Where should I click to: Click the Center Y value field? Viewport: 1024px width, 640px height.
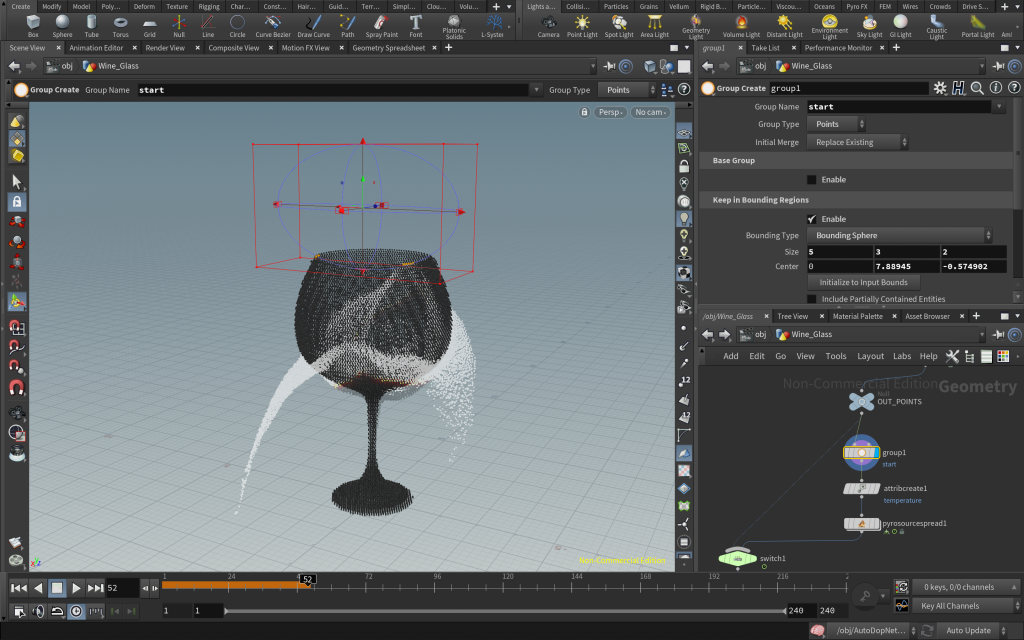coord(906,266)
